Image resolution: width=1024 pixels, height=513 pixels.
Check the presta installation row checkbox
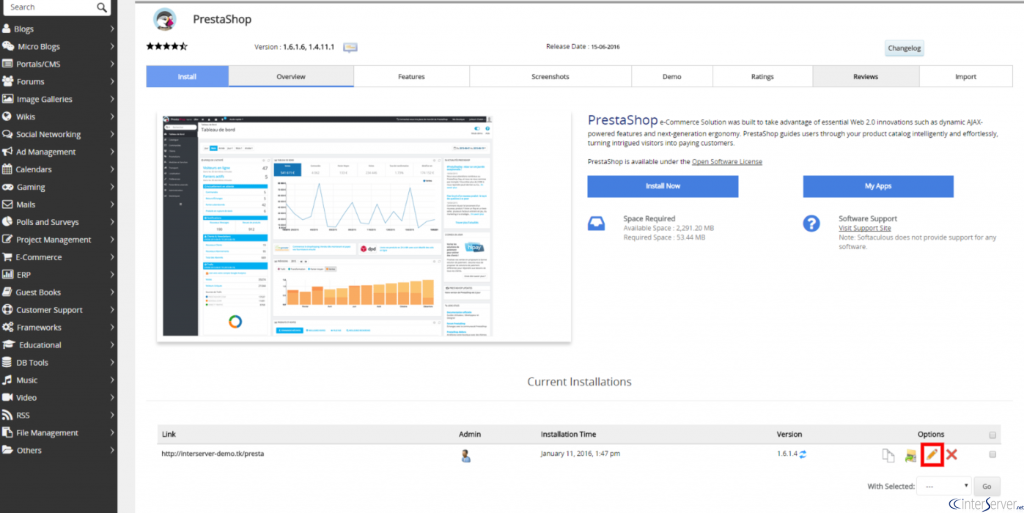pyautogui.click(x=993, y=454)
